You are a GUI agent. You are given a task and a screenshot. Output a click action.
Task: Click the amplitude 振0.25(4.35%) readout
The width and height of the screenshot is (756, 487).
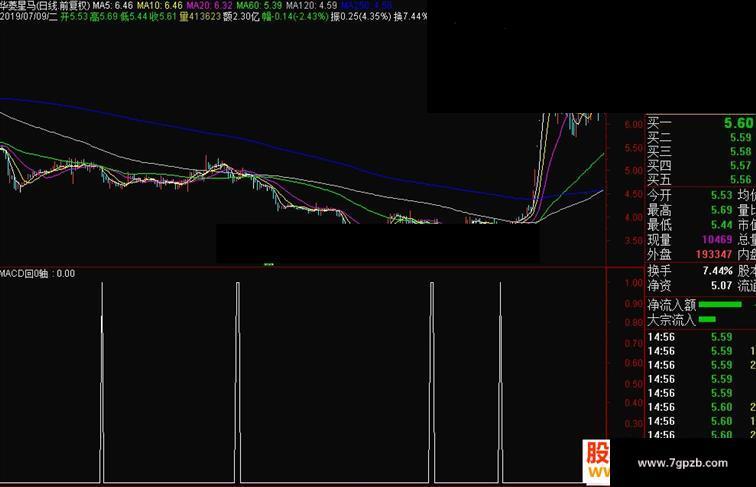coord(361,17)
